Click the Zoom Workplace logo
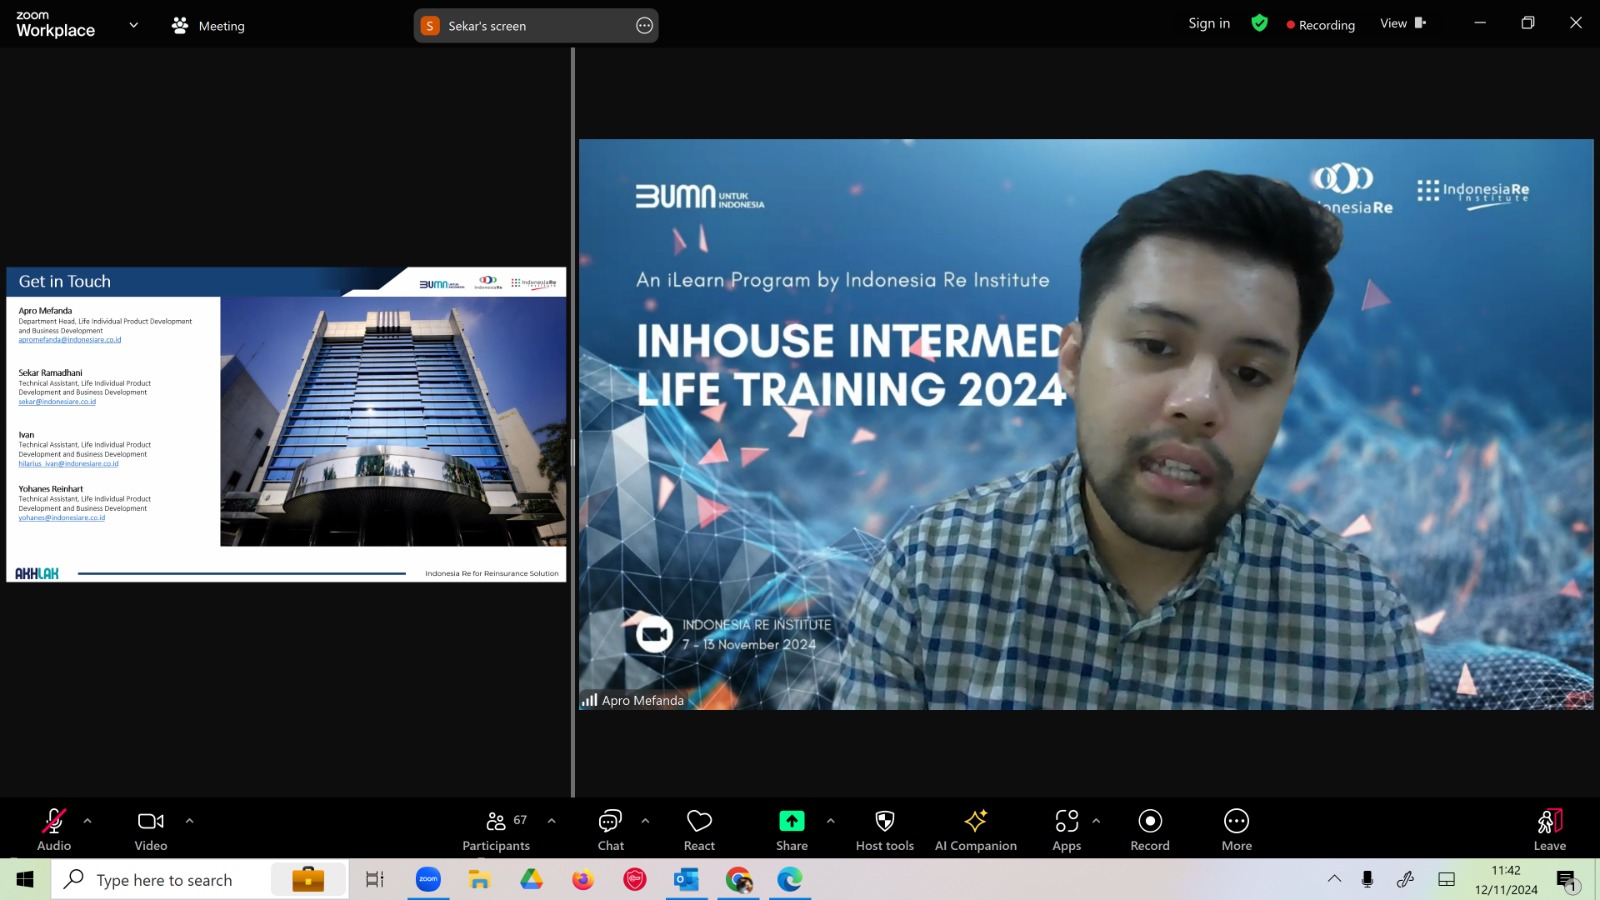1600x900 pixels. tap(55, 24)
